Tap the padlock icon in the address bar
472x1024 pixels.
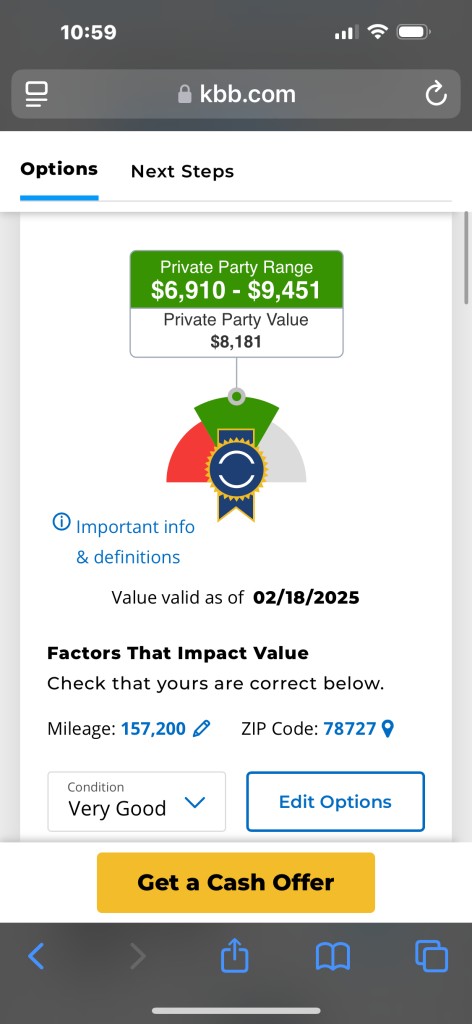[x=185, y=94]
